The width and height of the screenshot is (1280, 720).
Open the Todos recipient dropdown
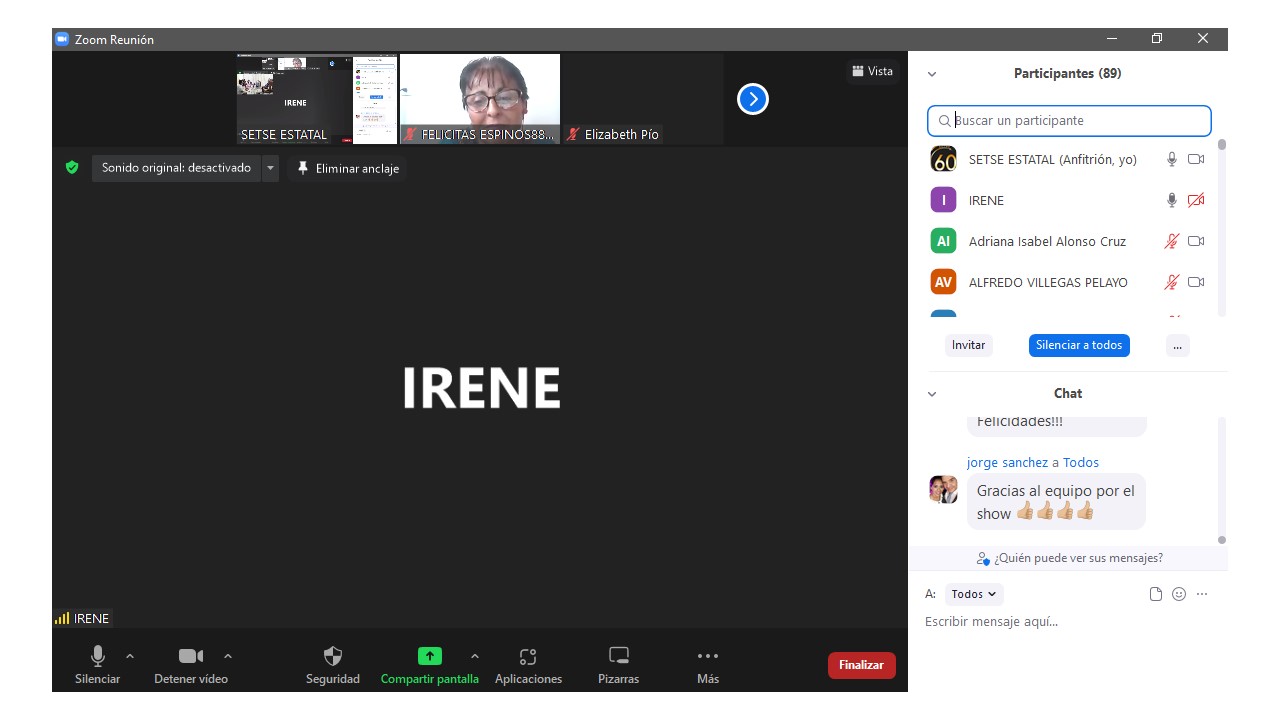tap(974, 594)
